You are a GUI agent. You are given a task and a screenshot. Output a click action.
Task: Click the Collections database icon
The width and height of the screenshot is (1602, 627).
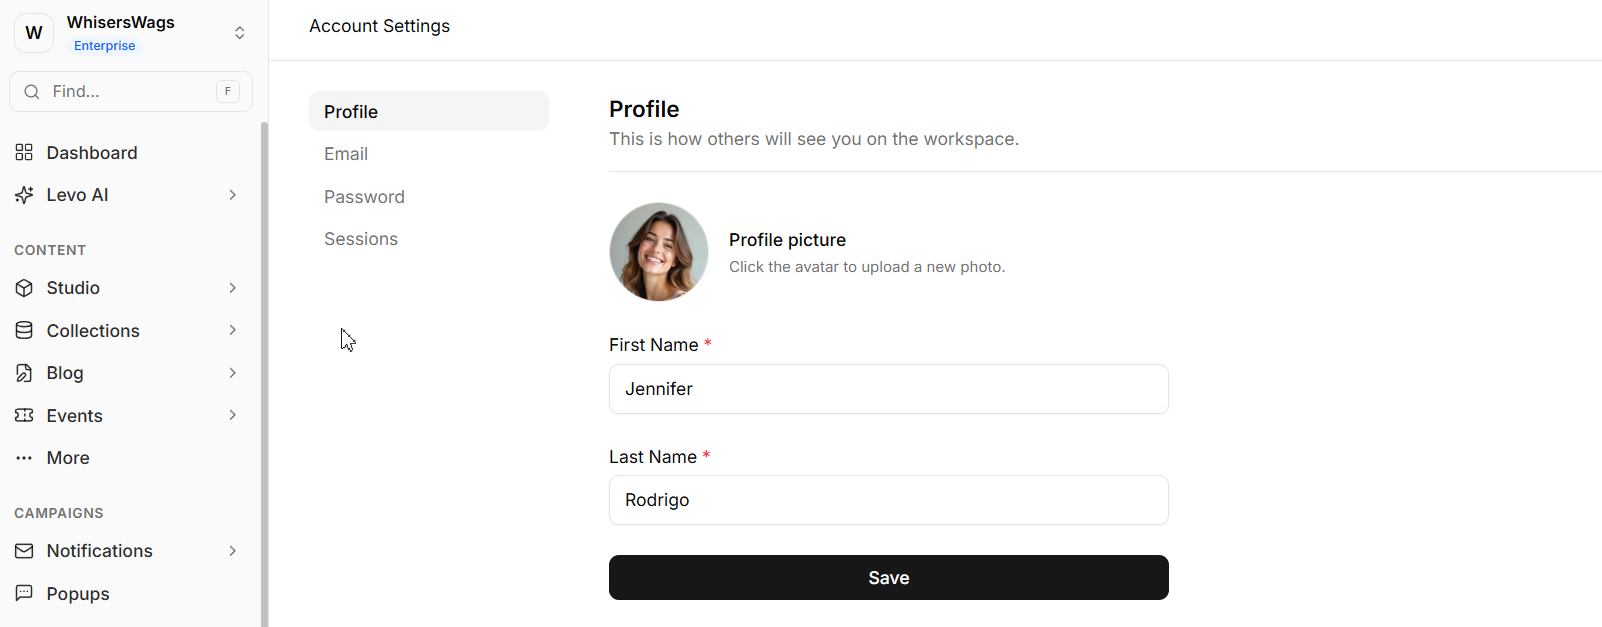(x=24, y=330)
